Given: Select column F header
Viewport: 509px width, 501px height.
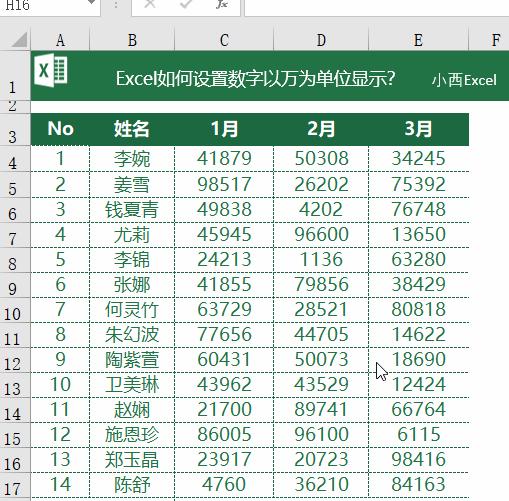Looking at the screenshot, I should 489,40.
